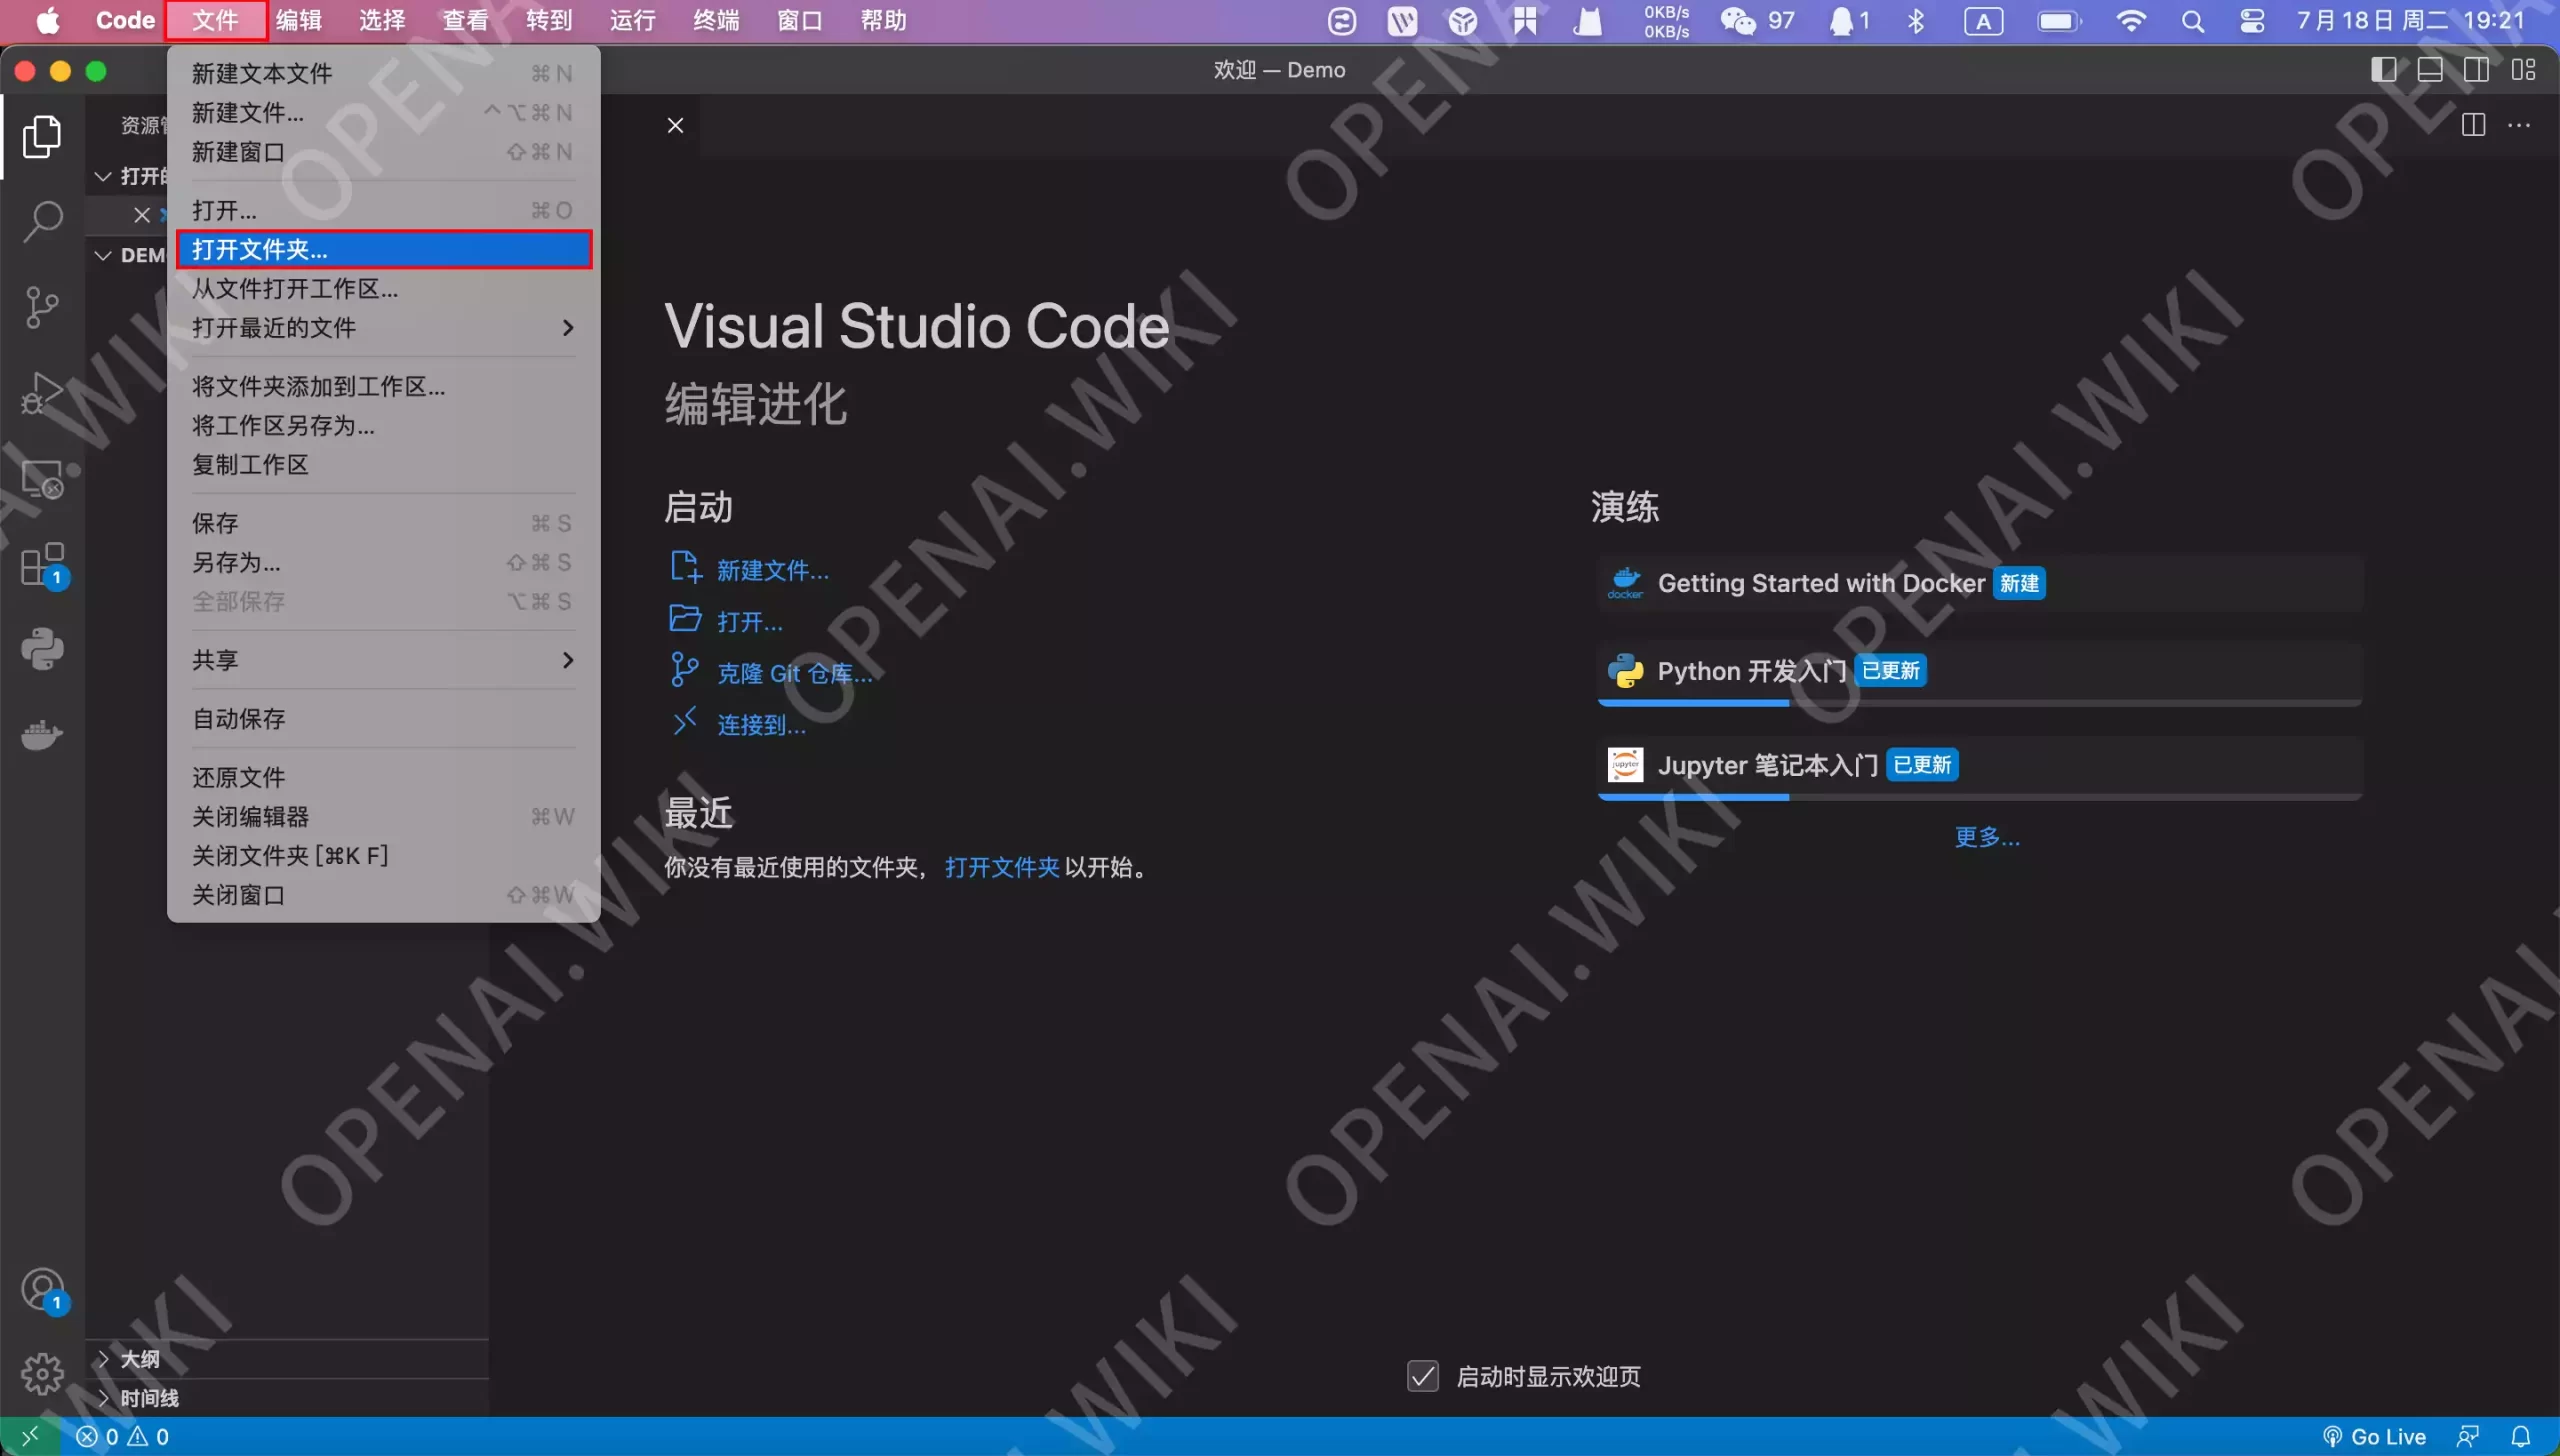Viewport: 2560px width, 1456px height.
Task: Open the Extensions view
Action: (42, 563)
